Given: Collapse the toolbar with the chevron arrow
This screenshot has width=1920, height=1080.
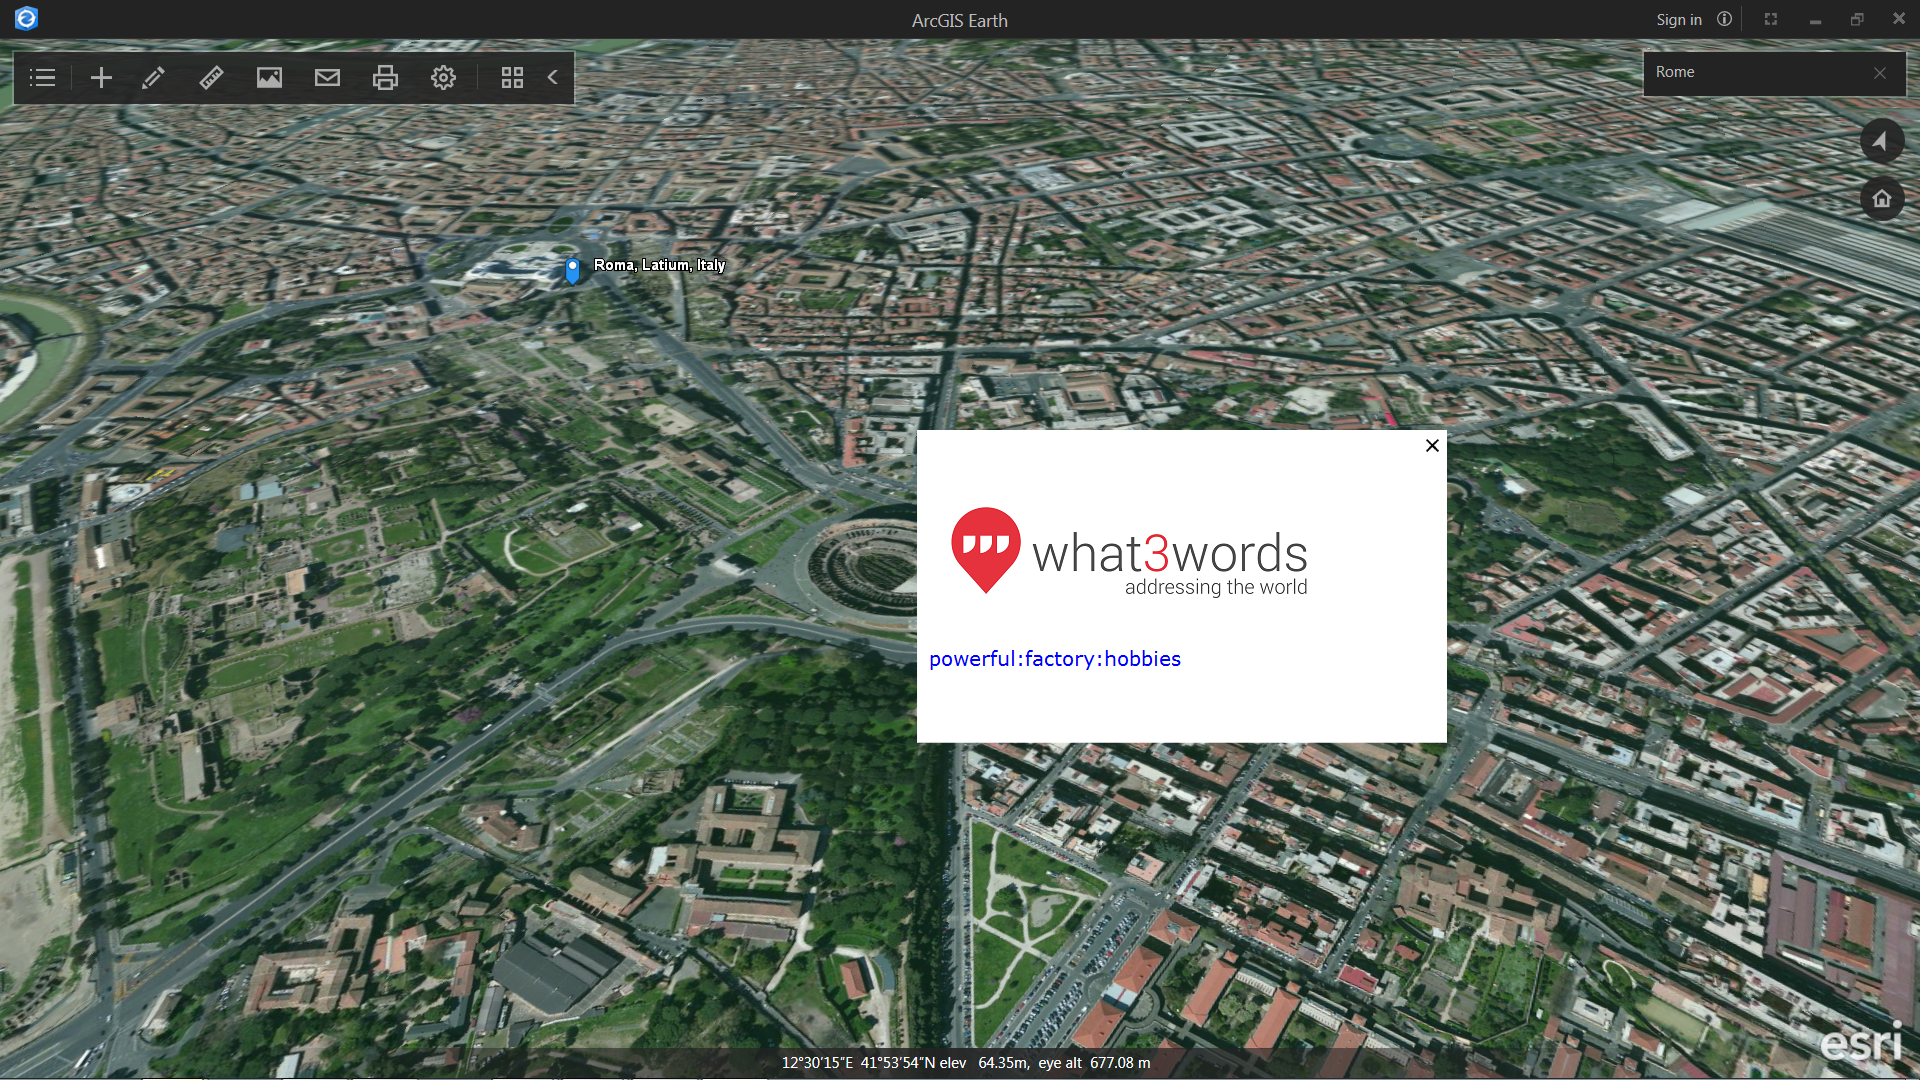Looking at the screenshot, I should (553, 77).
